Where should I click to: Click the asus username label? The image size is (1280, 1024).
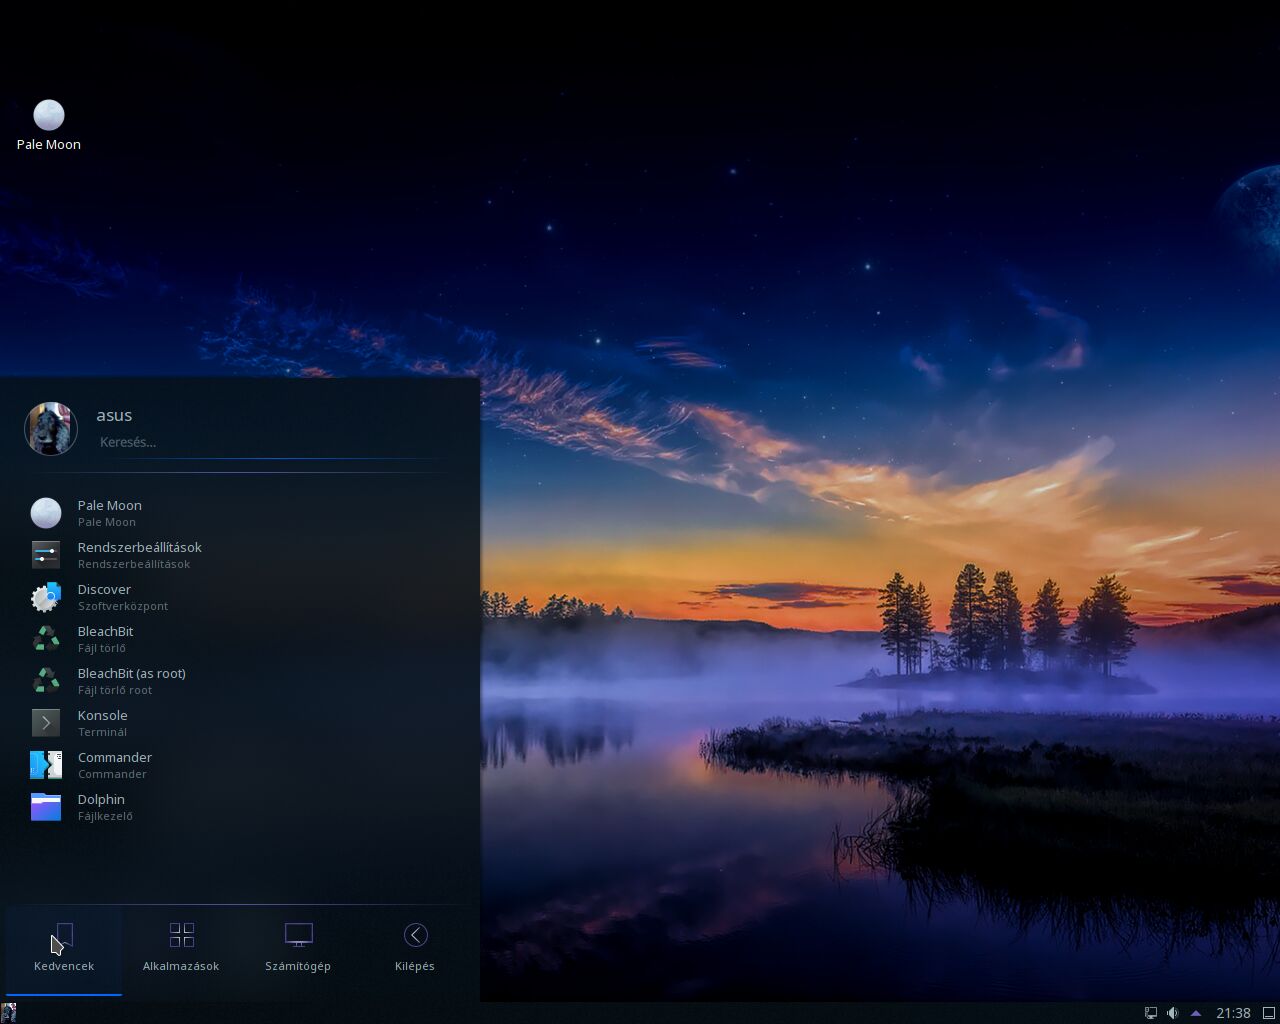coord(114,415)
